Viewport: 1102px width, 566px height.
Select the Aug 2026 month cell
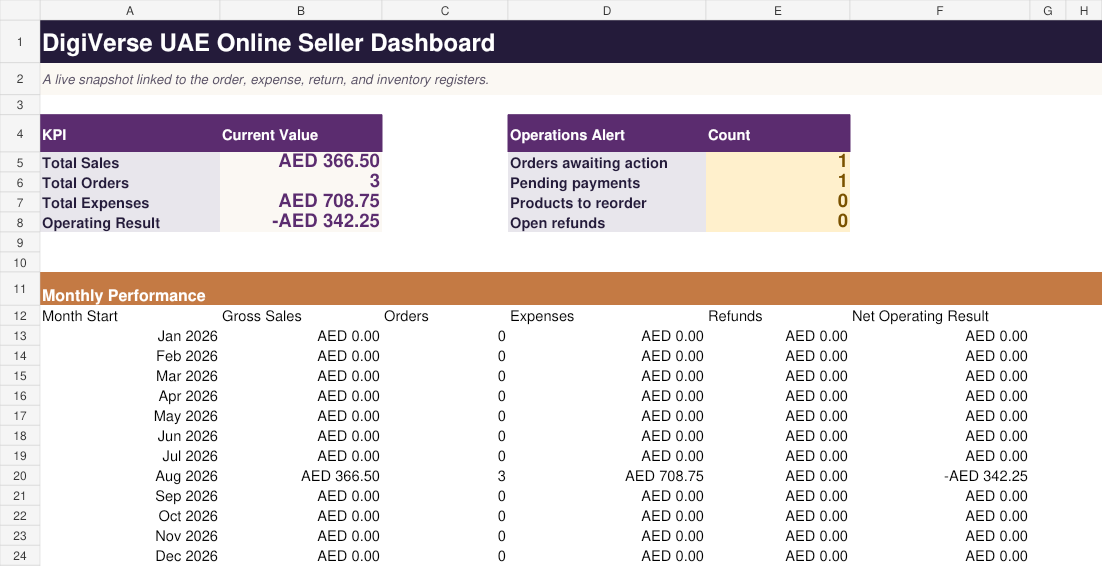pyautogui.click(x=130, y=476)
